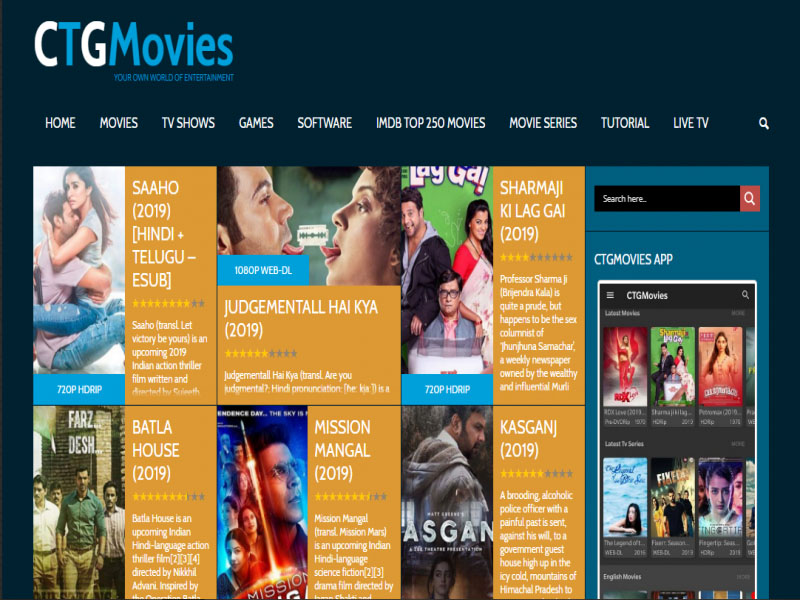Select IMDB Top 250 Movies menu
Screen dimensions: 800x600
tap(430, 123)
